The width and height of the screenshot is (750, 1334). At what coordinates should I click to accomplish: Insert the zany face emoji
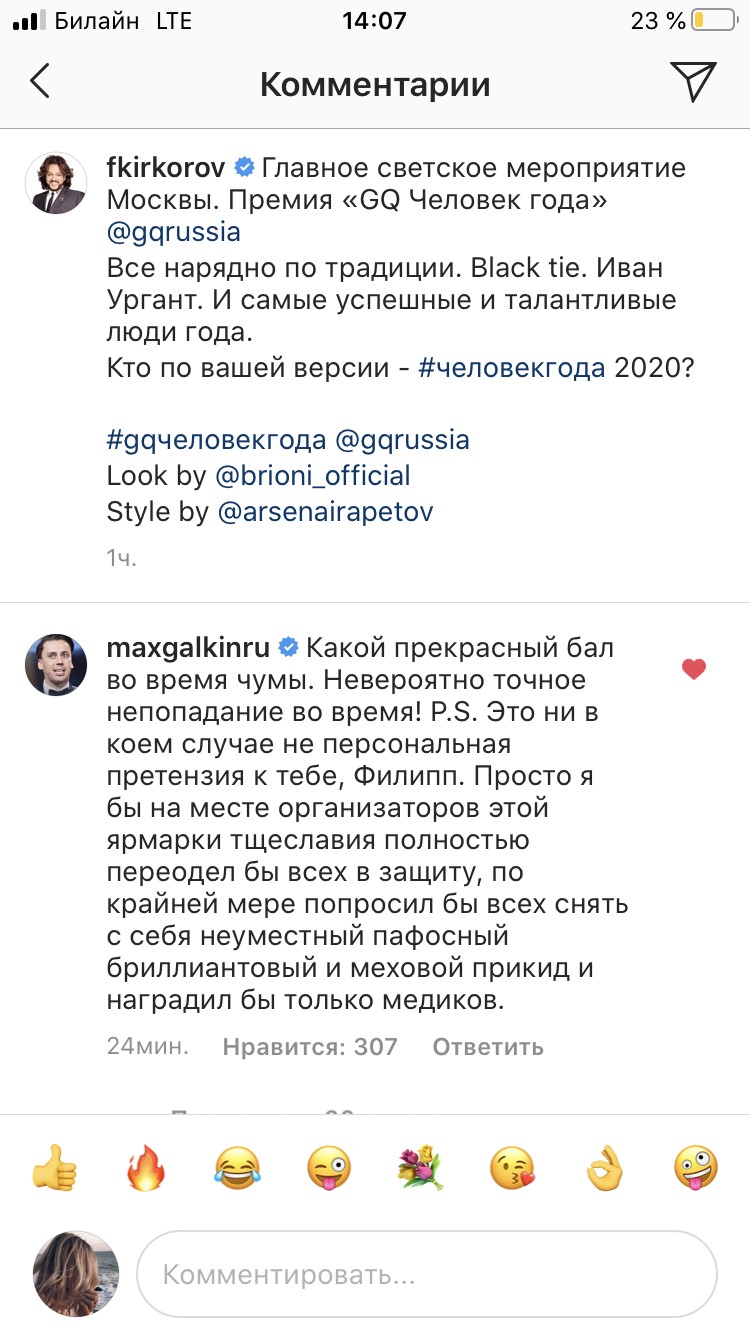pyautogui.click(x=697, y=1167)
